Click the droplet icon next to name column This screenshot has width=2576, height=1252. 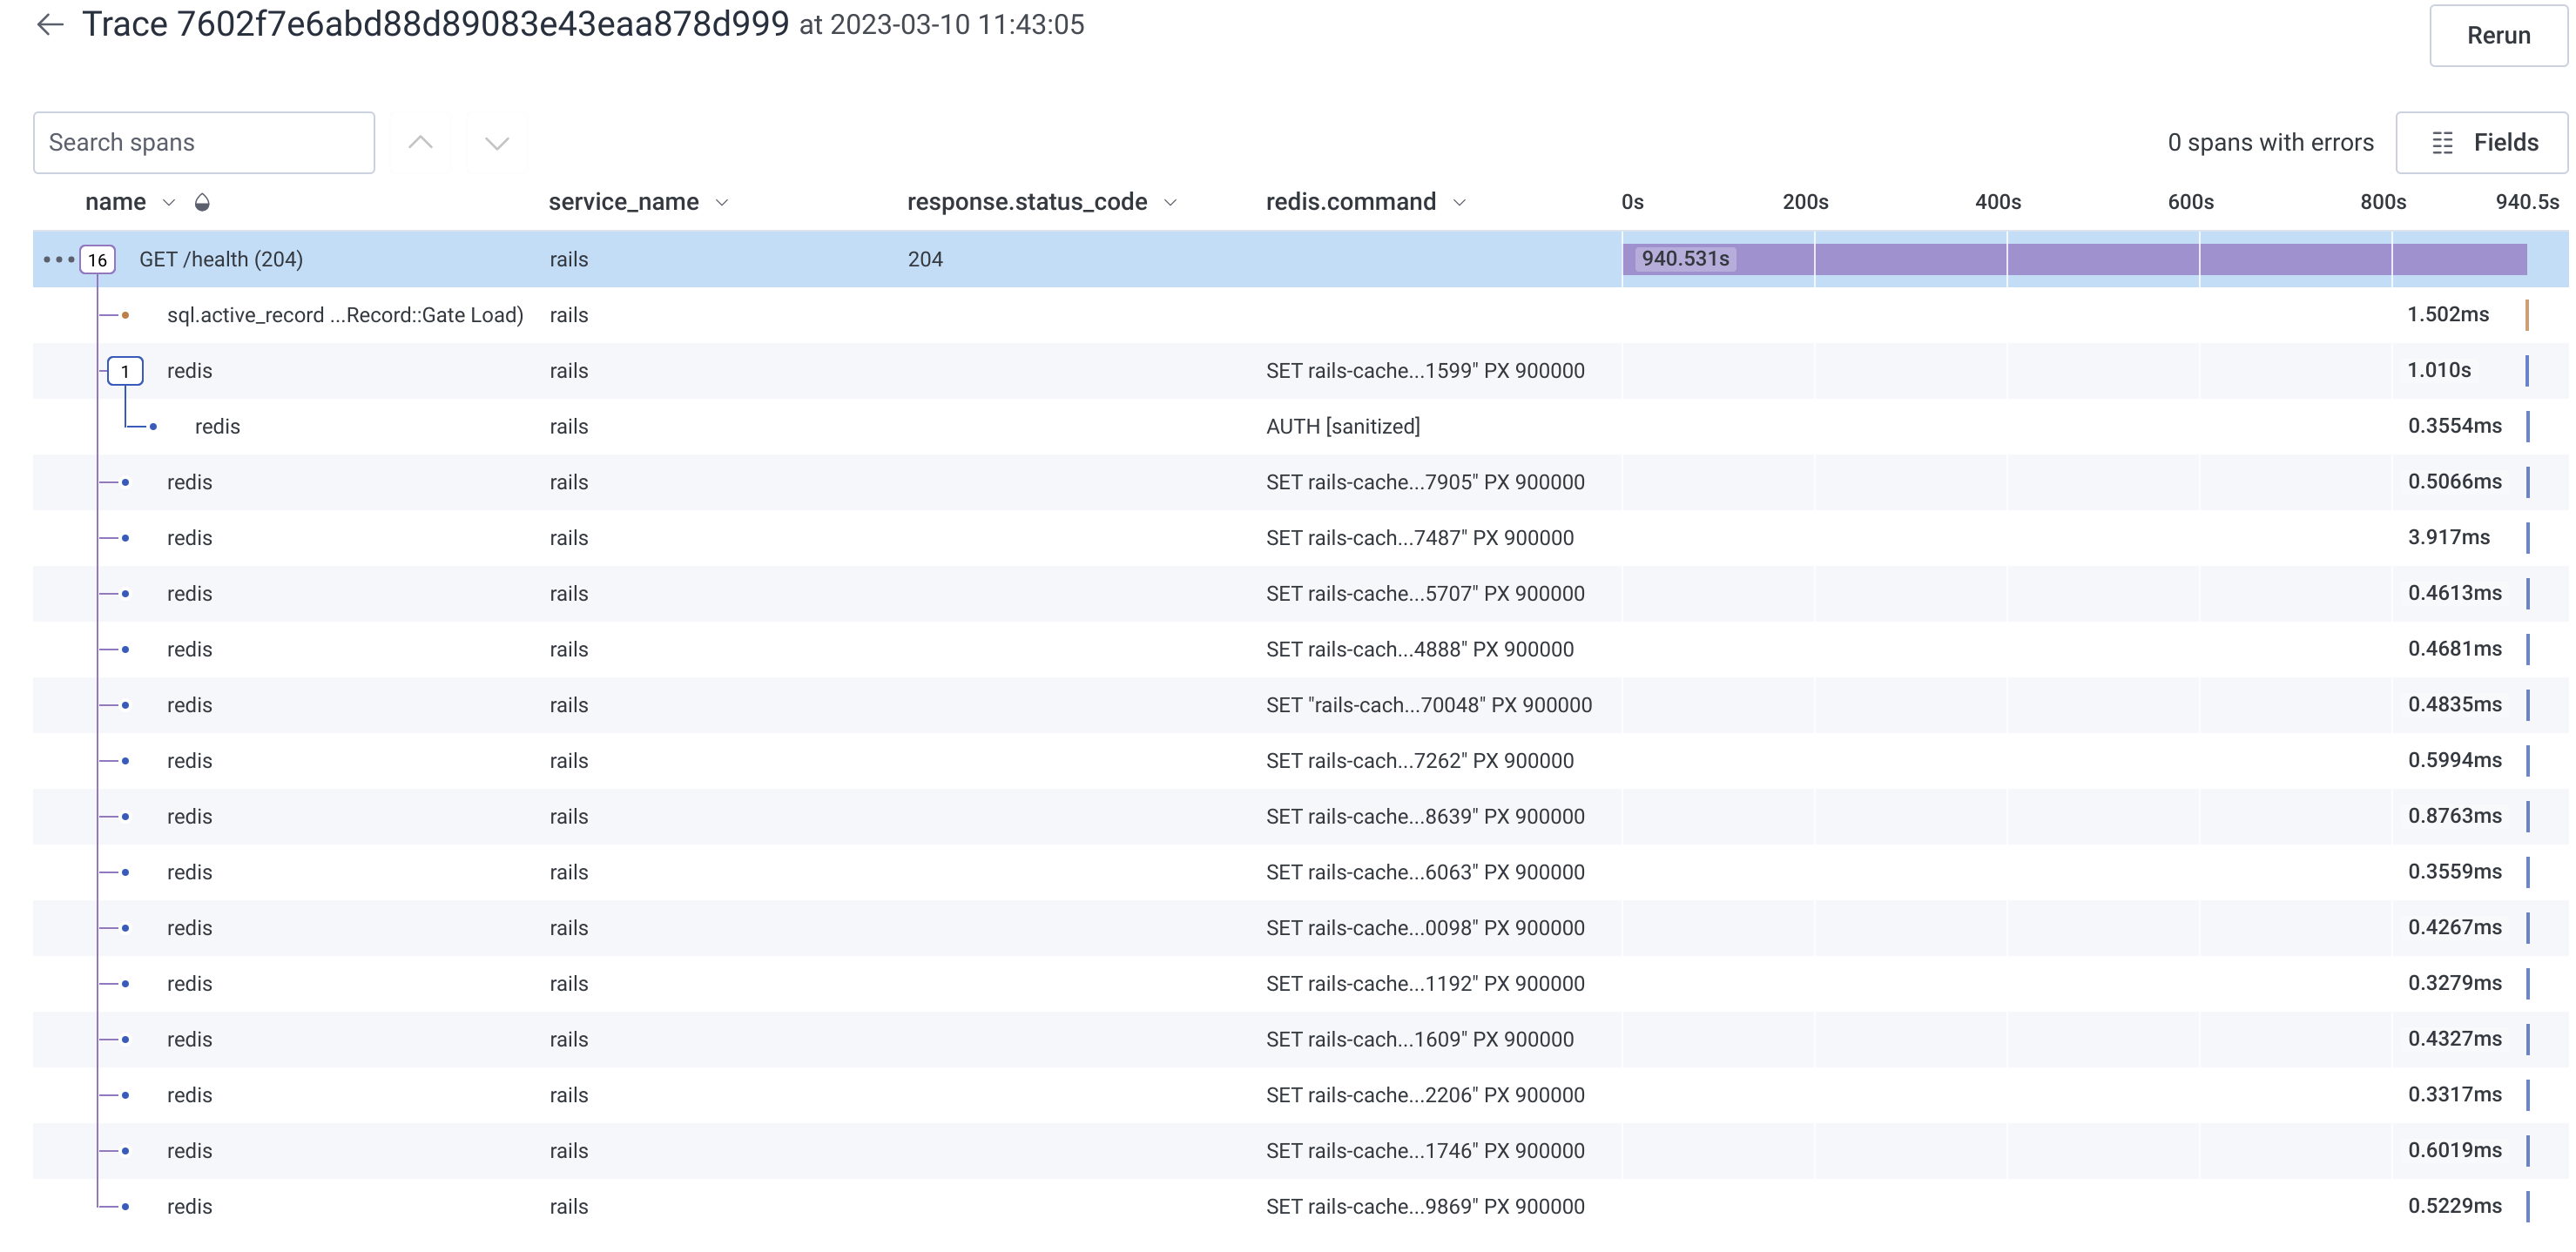202,201
